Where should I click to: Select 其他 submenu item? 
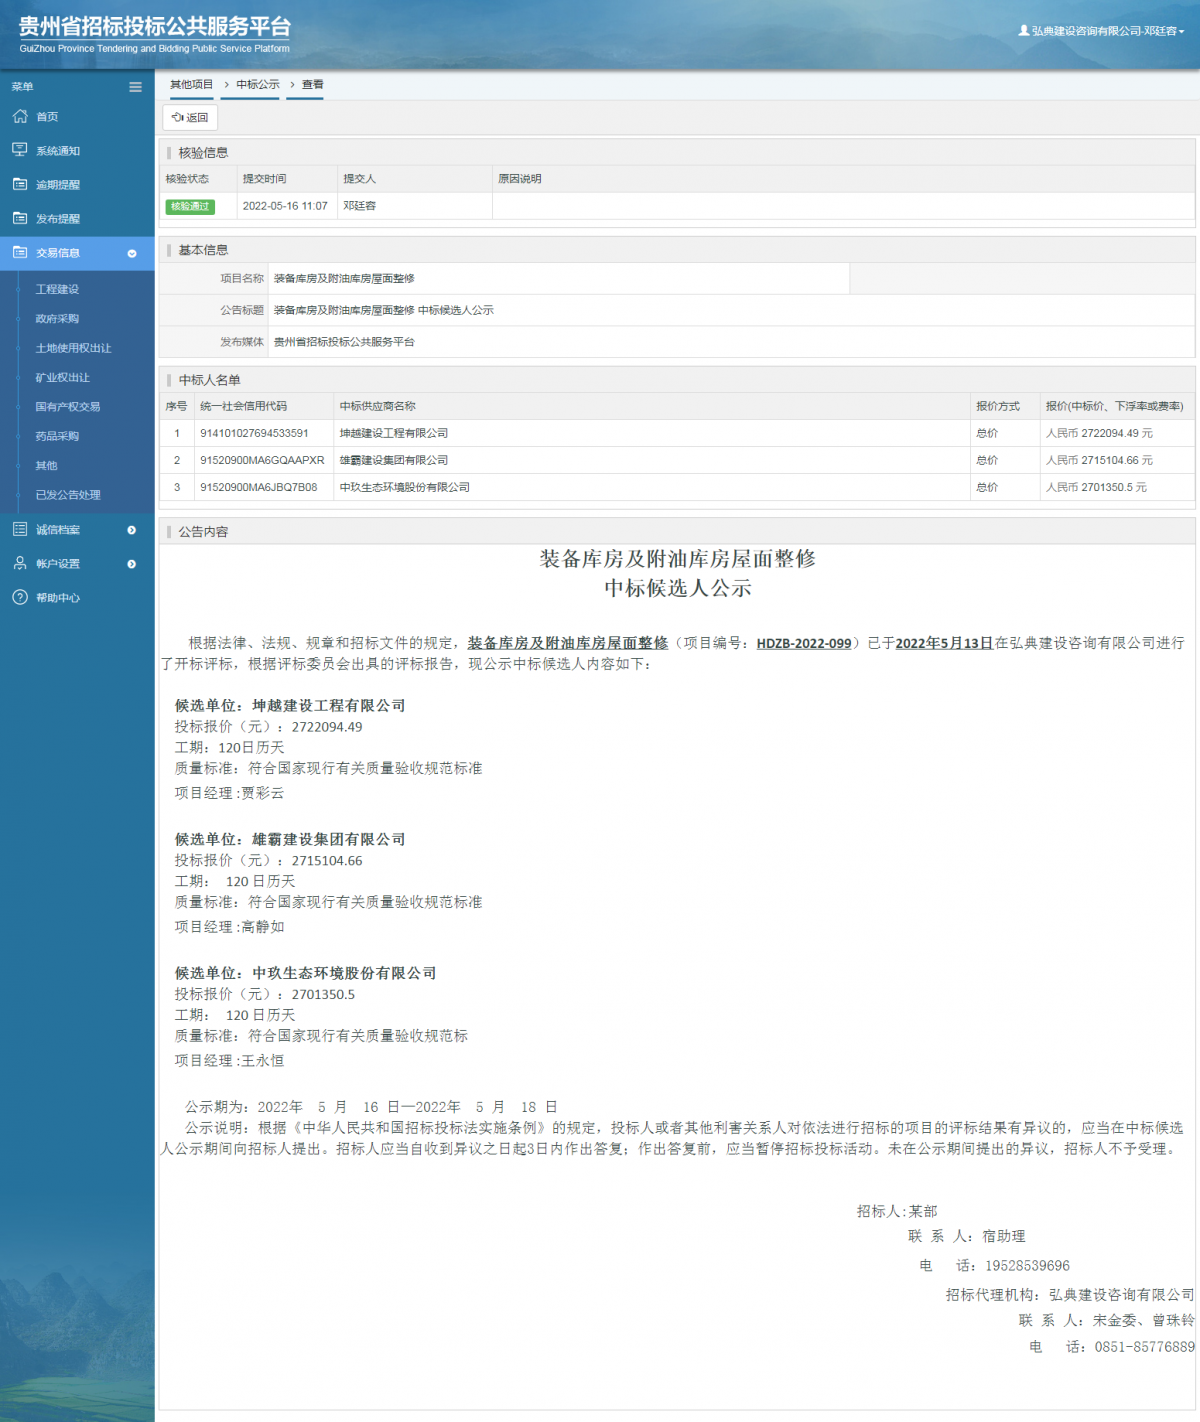click(46, 465)
